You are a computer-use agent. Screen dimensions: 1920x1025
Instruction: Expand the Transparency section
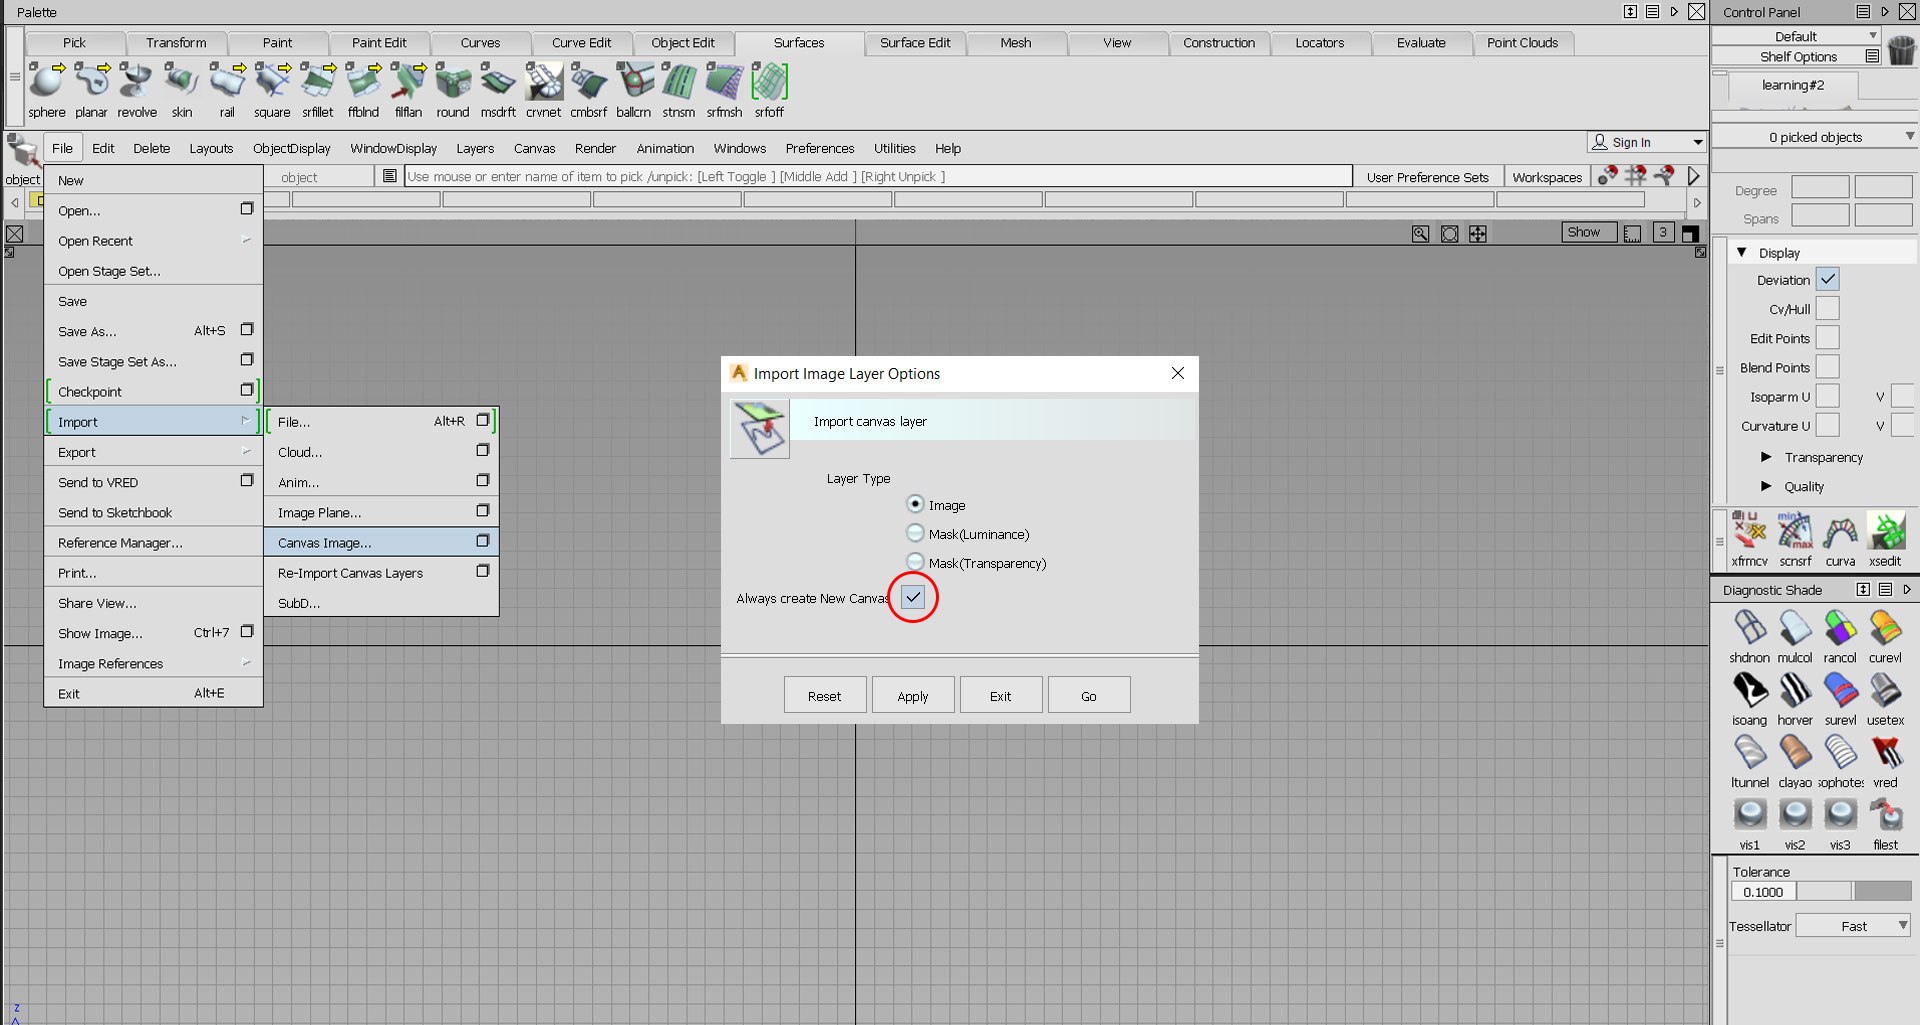pos(1766,457)
